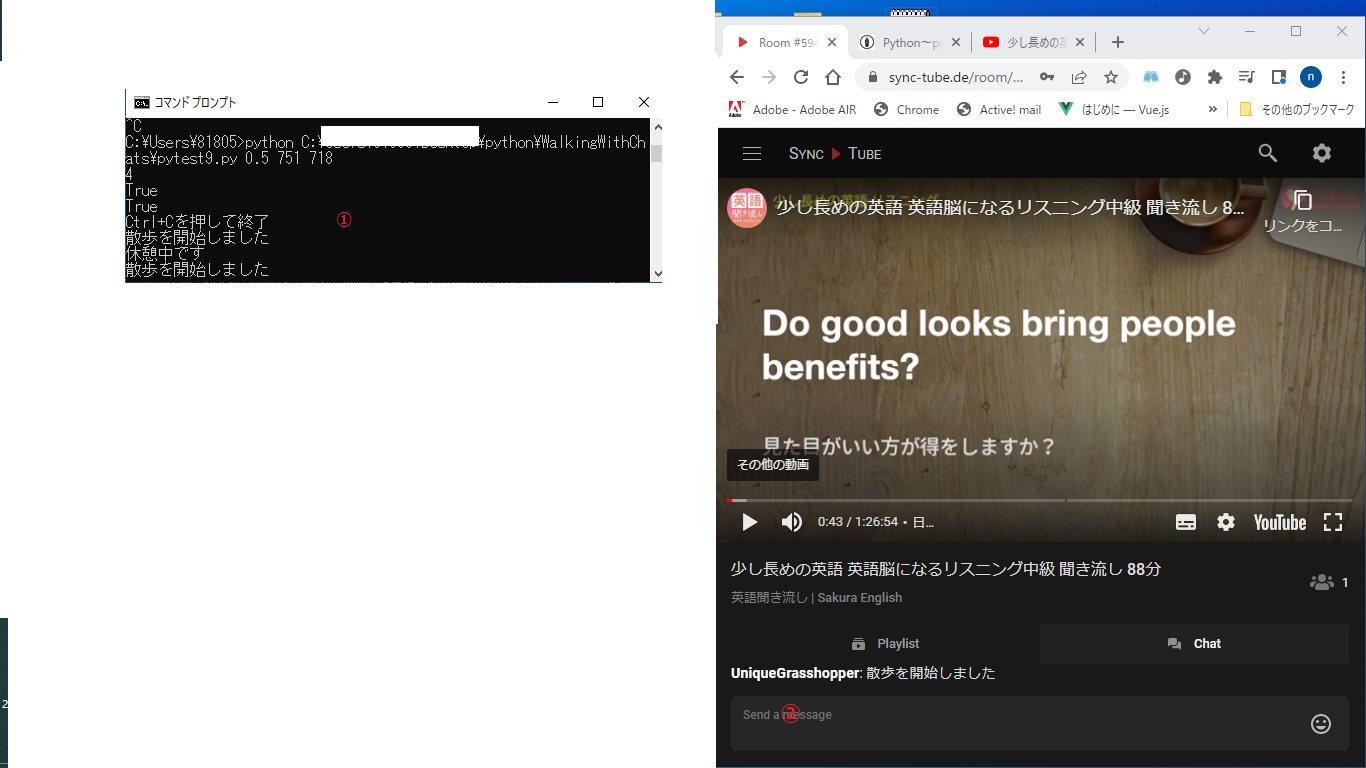The image size is (1366, 768).
Task: Open SyncTube search
Action: 1268,153
